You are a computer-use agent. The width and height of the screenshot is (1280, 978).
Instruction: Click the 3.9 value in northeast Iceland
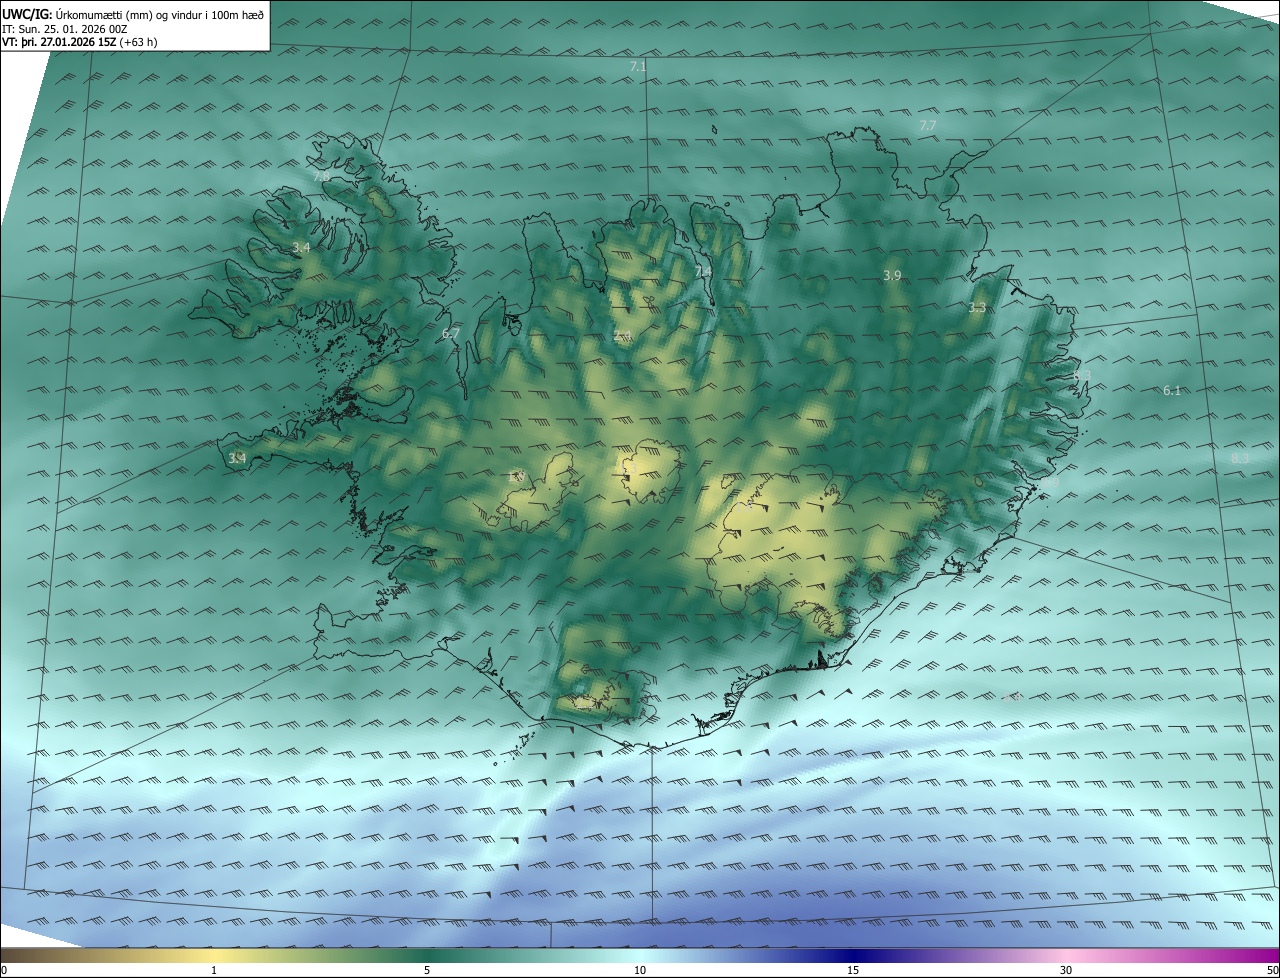click(x=893, y=275)
